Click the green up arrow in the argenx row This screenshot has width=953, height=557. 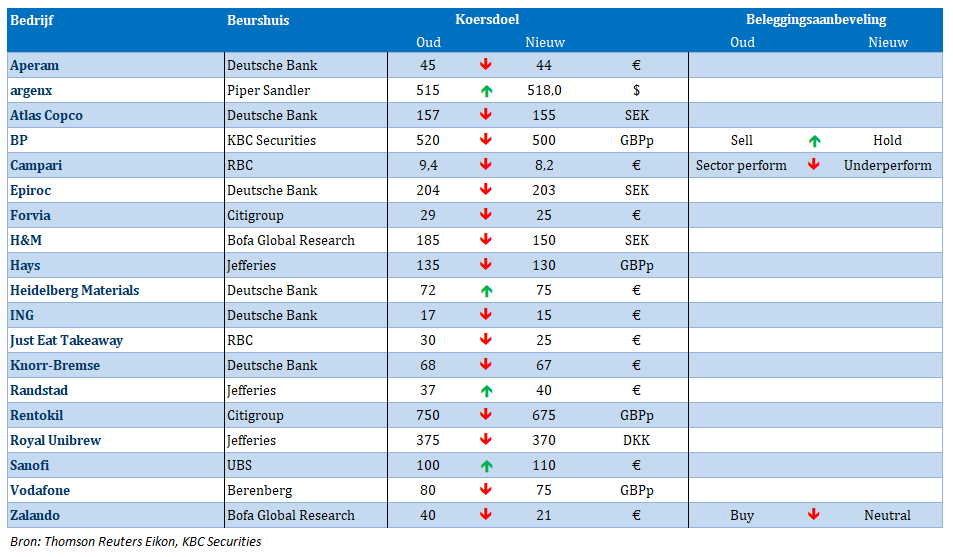coord(486,91)
